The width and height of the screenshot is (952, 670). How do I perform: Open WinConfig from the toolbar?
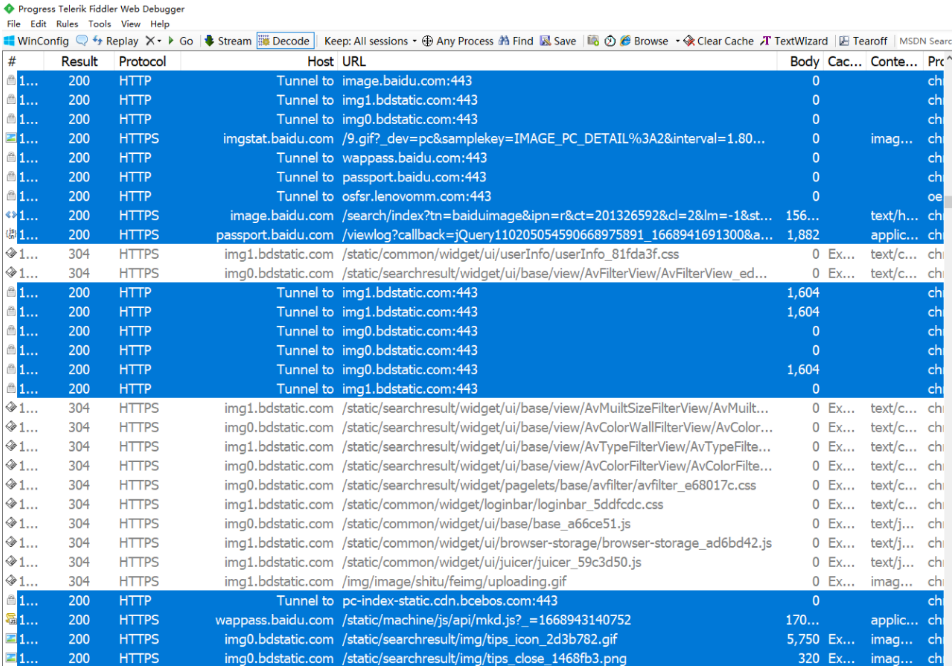tap(36, 41)
